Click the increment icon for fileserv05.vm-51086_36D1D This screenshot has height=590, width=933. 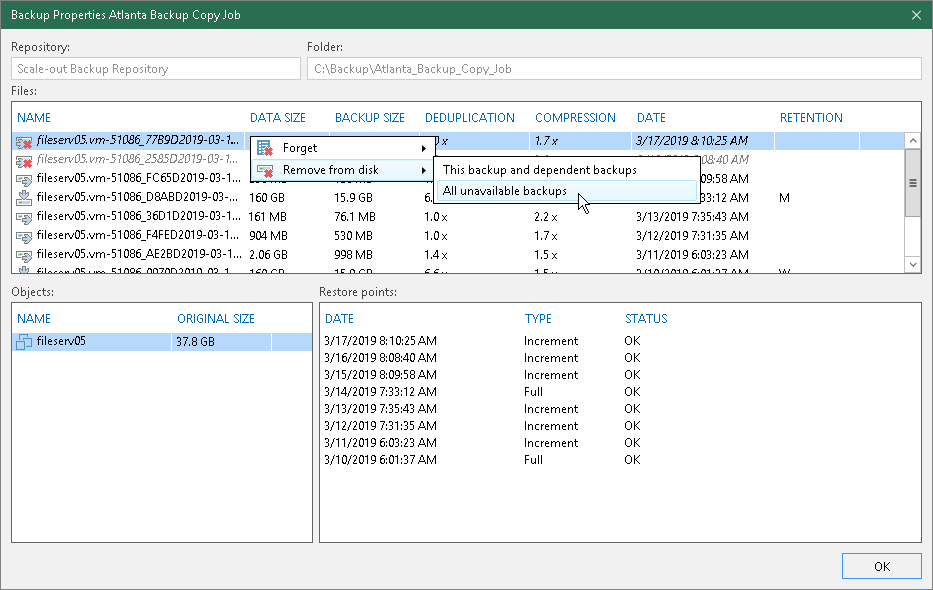tap(25, 217)
